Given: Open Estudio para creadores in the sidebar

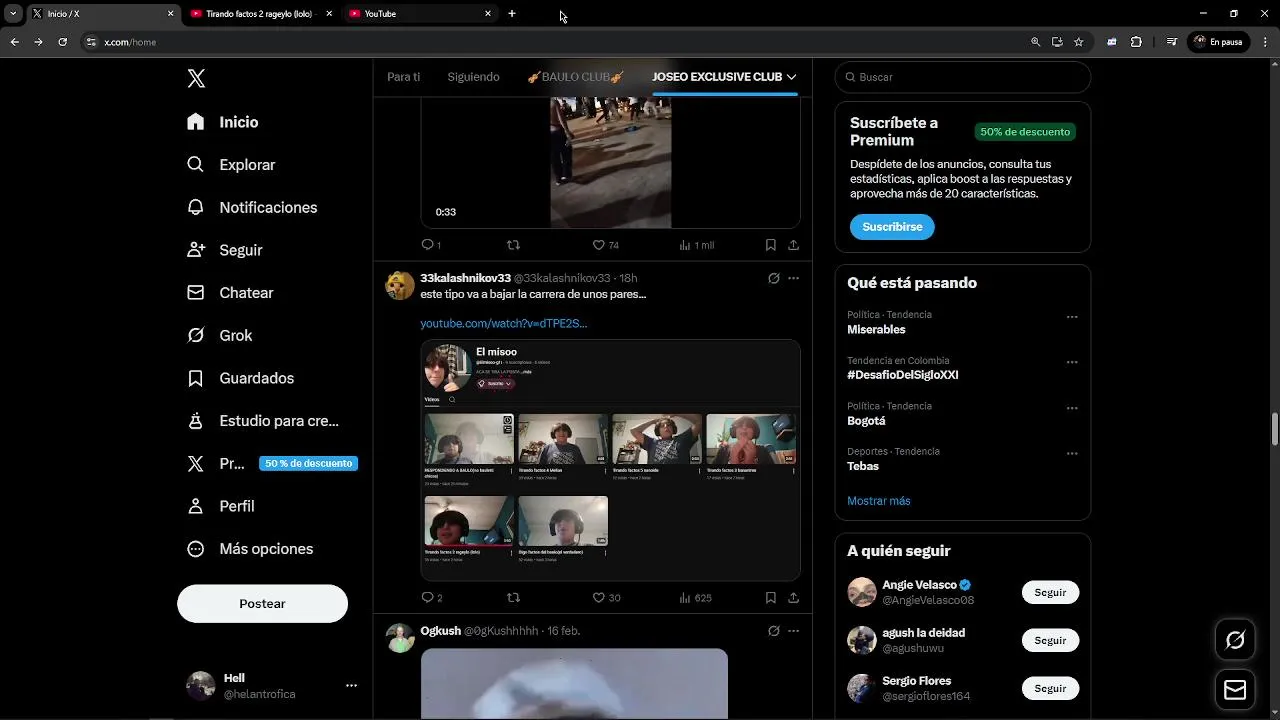Looking at the screenshot, I should pos(263,421).
